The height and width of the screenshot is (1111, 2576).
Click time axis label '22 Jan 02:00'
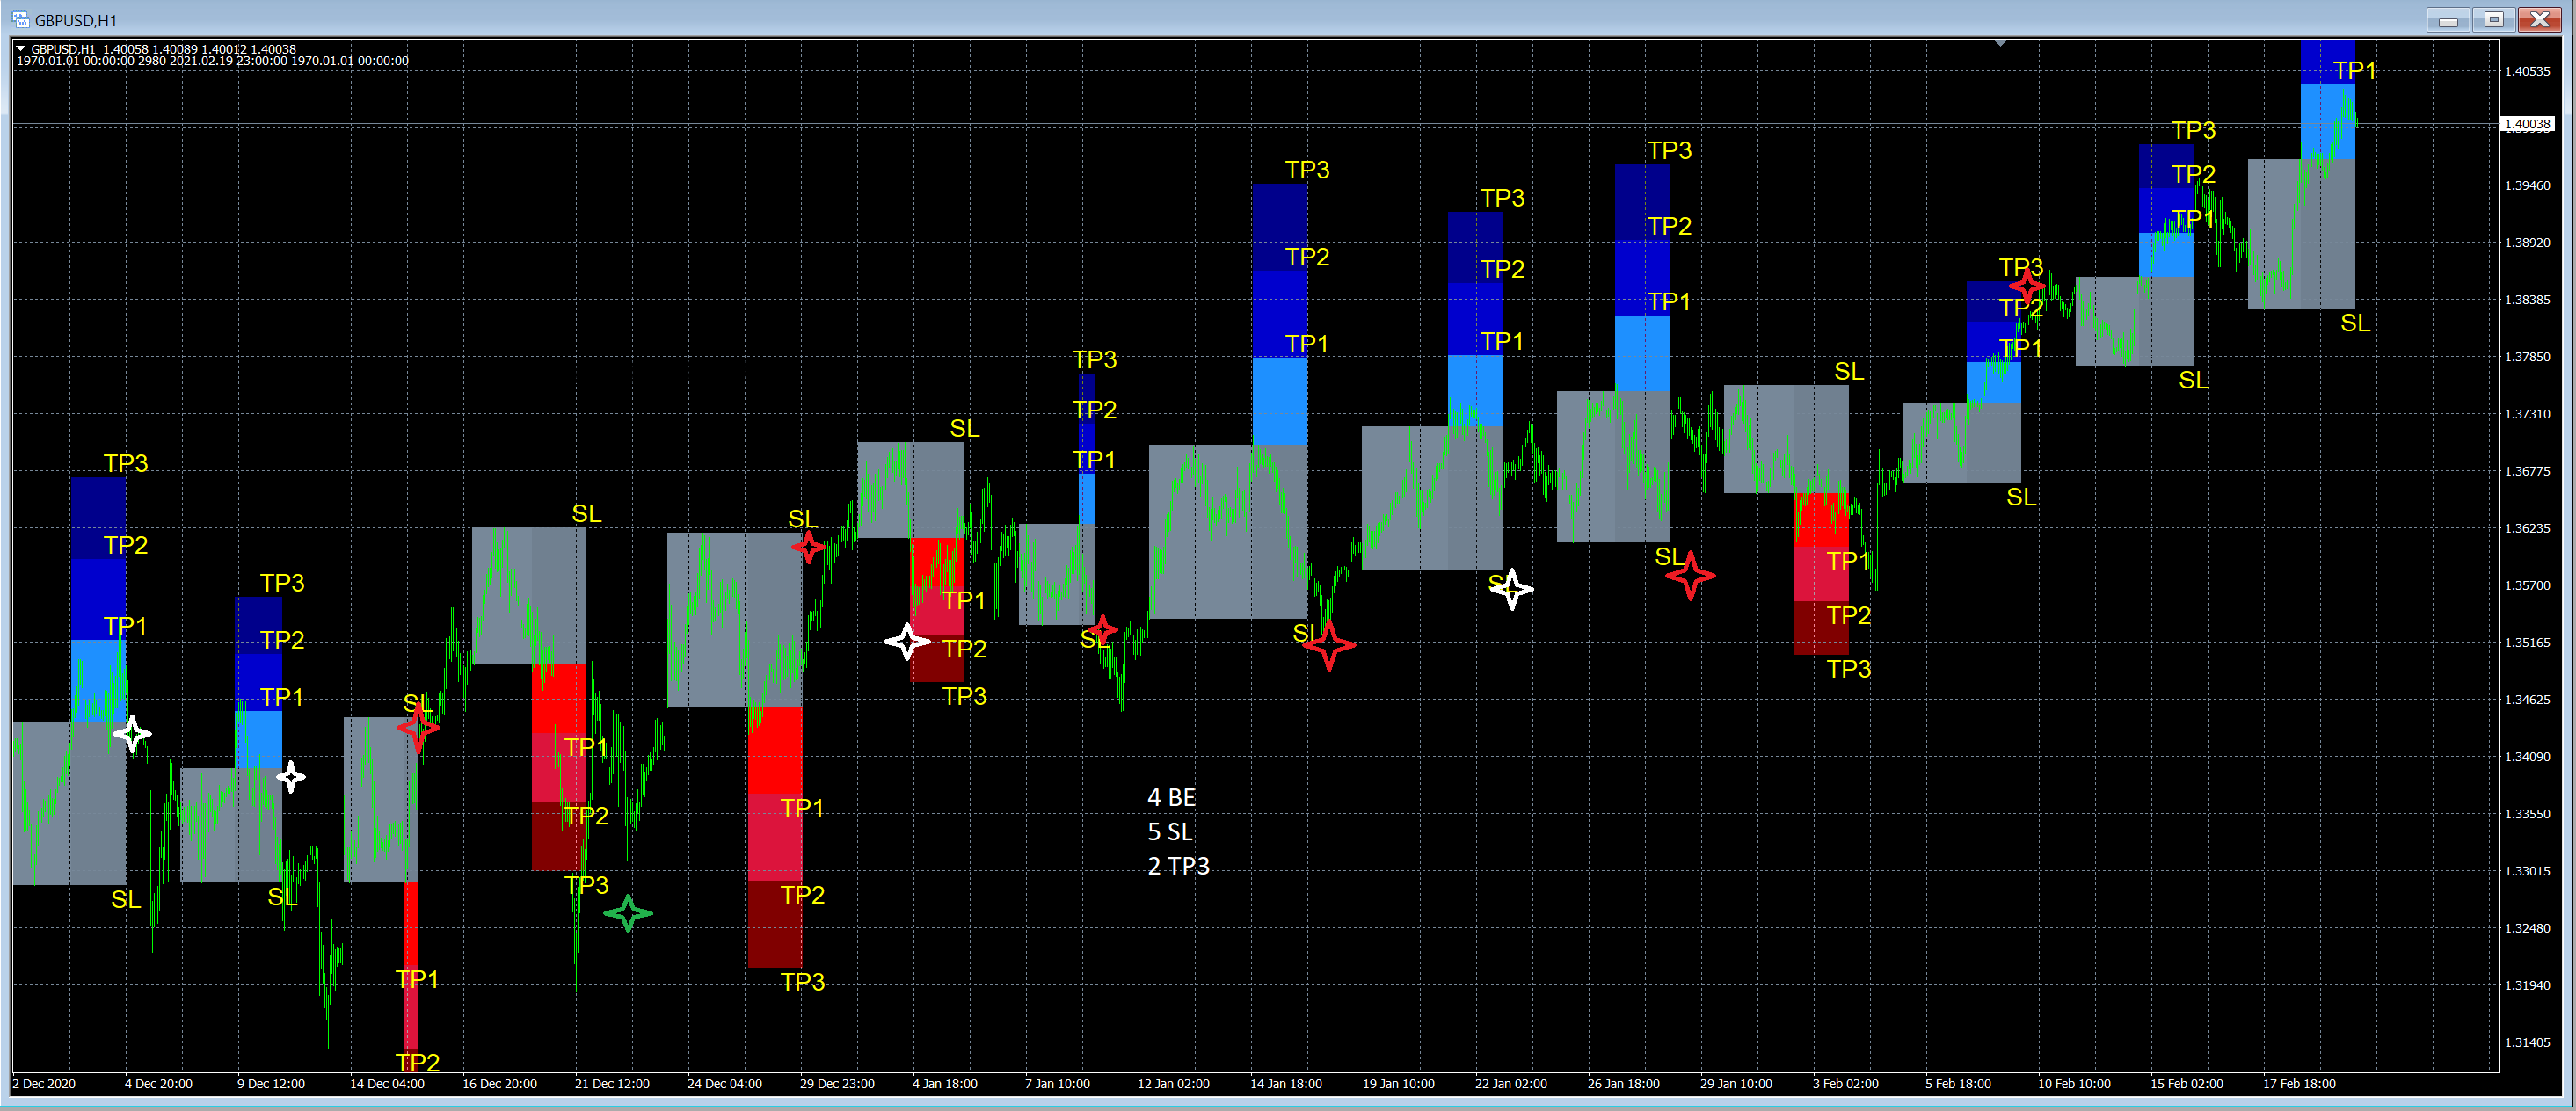click(1511, 1083)
